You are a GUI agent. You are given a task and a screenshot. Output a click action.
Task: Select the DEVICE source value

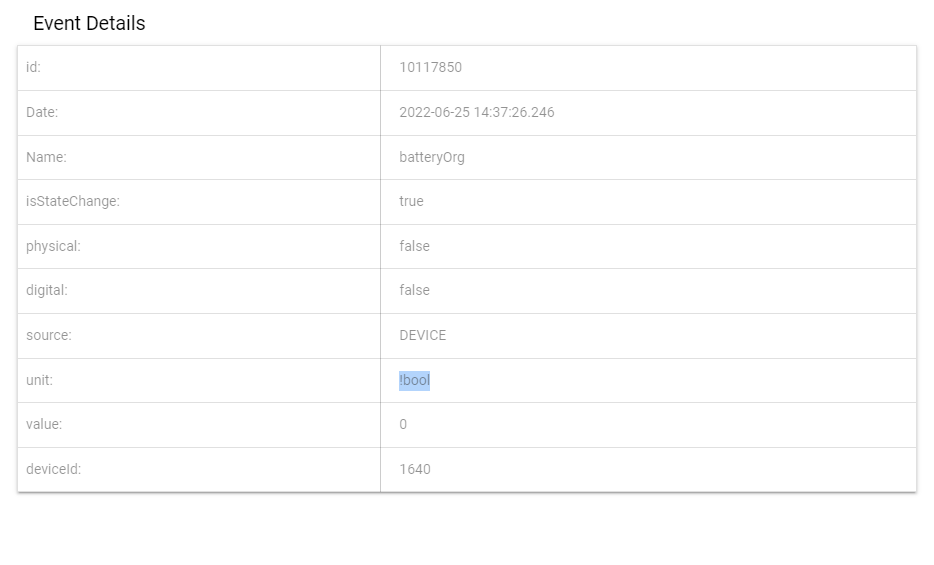(x=422, y=335)
